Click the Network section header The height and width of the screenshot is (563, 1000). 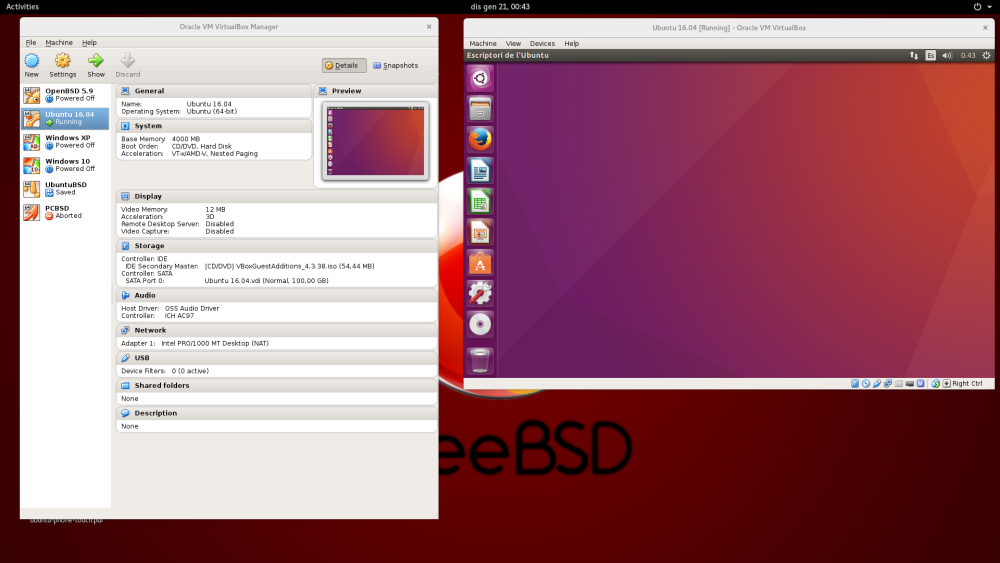pos(277,330)
